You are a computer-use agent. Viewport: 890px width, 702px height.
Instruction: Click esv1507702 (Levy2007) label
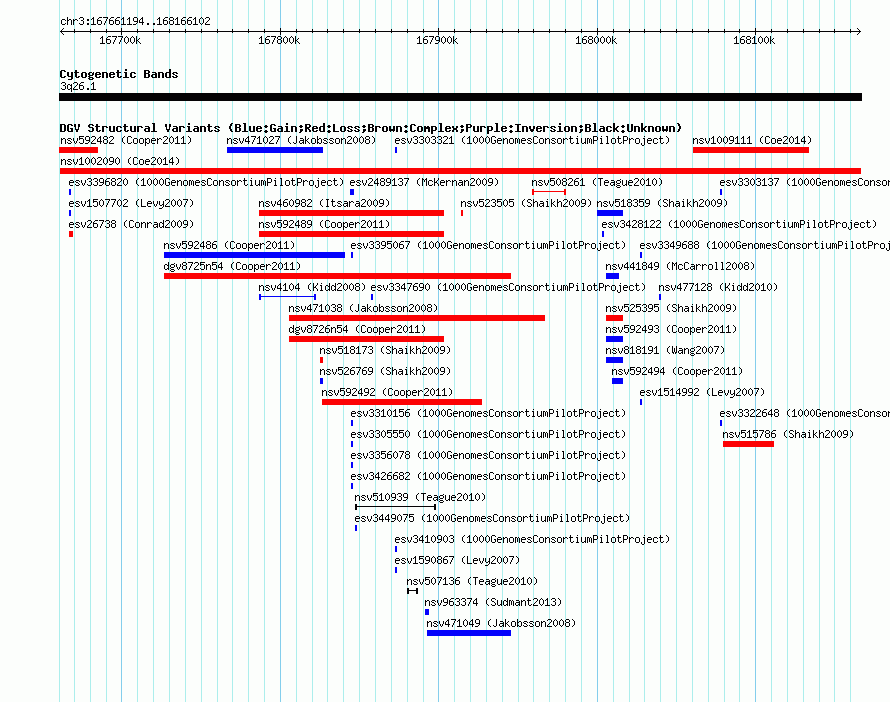(131, 203)
